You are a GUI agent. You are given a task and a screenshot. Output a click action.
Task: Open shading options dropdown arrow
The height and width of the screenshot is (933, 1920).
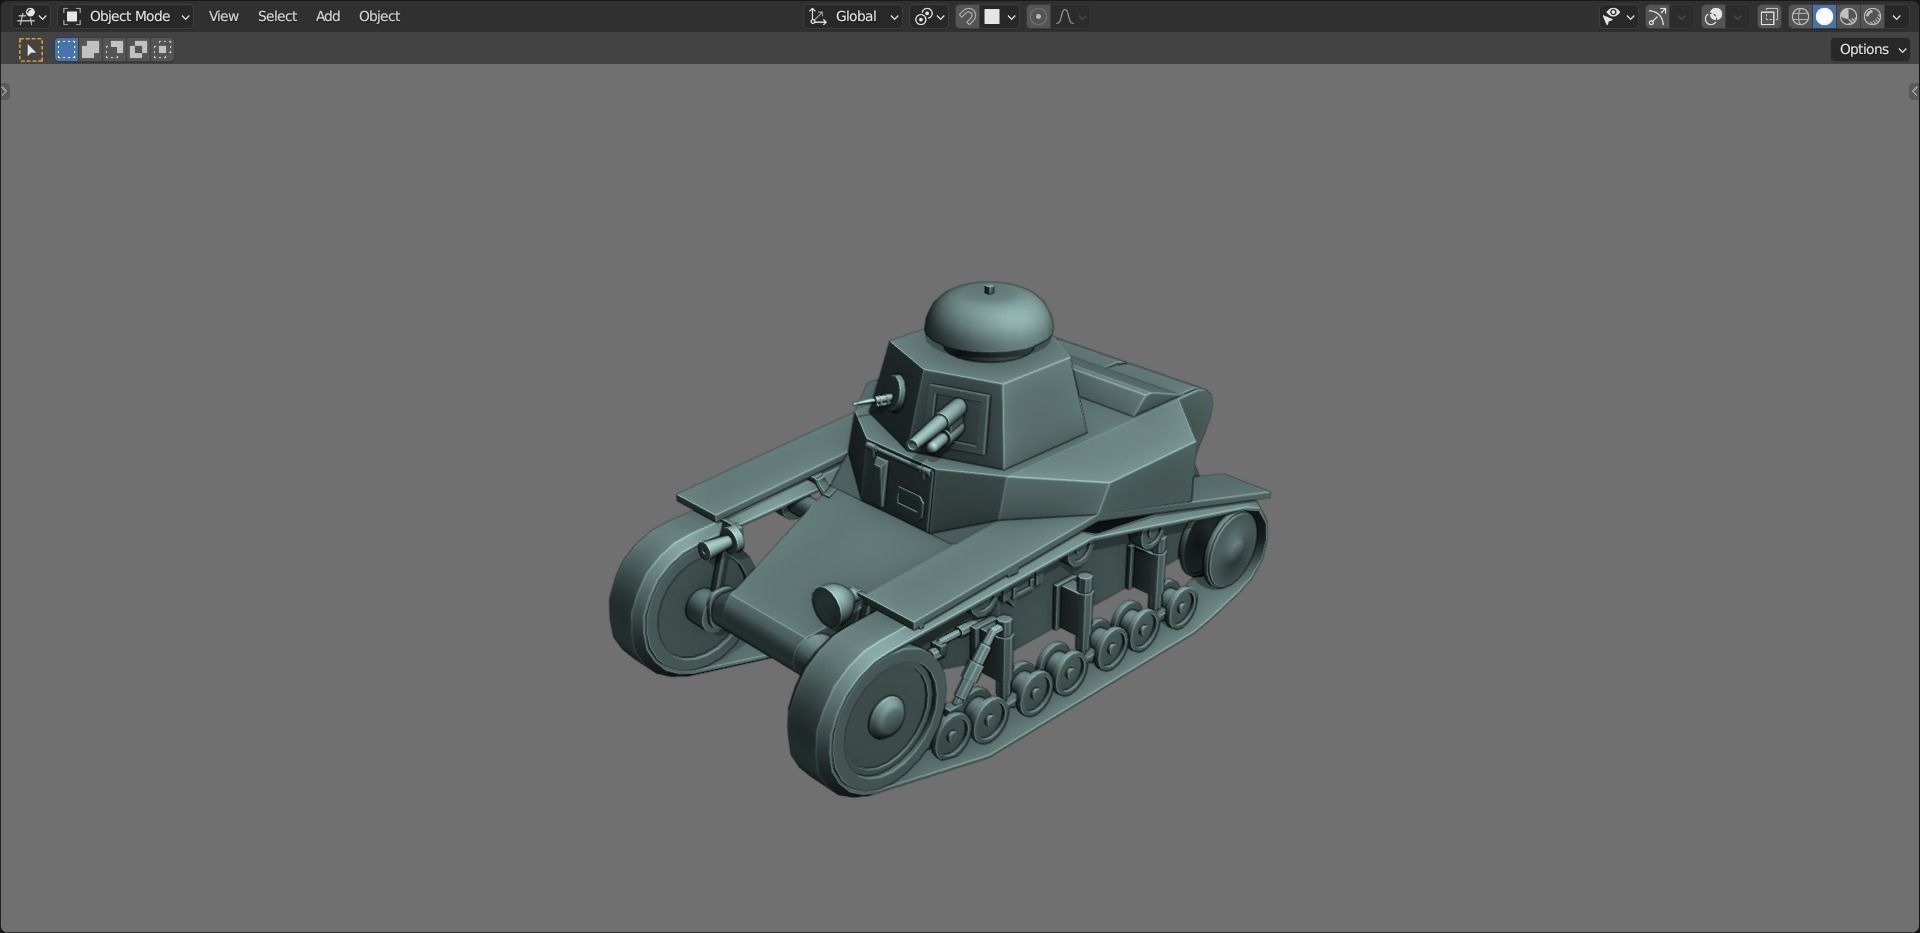coord(1897,16)
